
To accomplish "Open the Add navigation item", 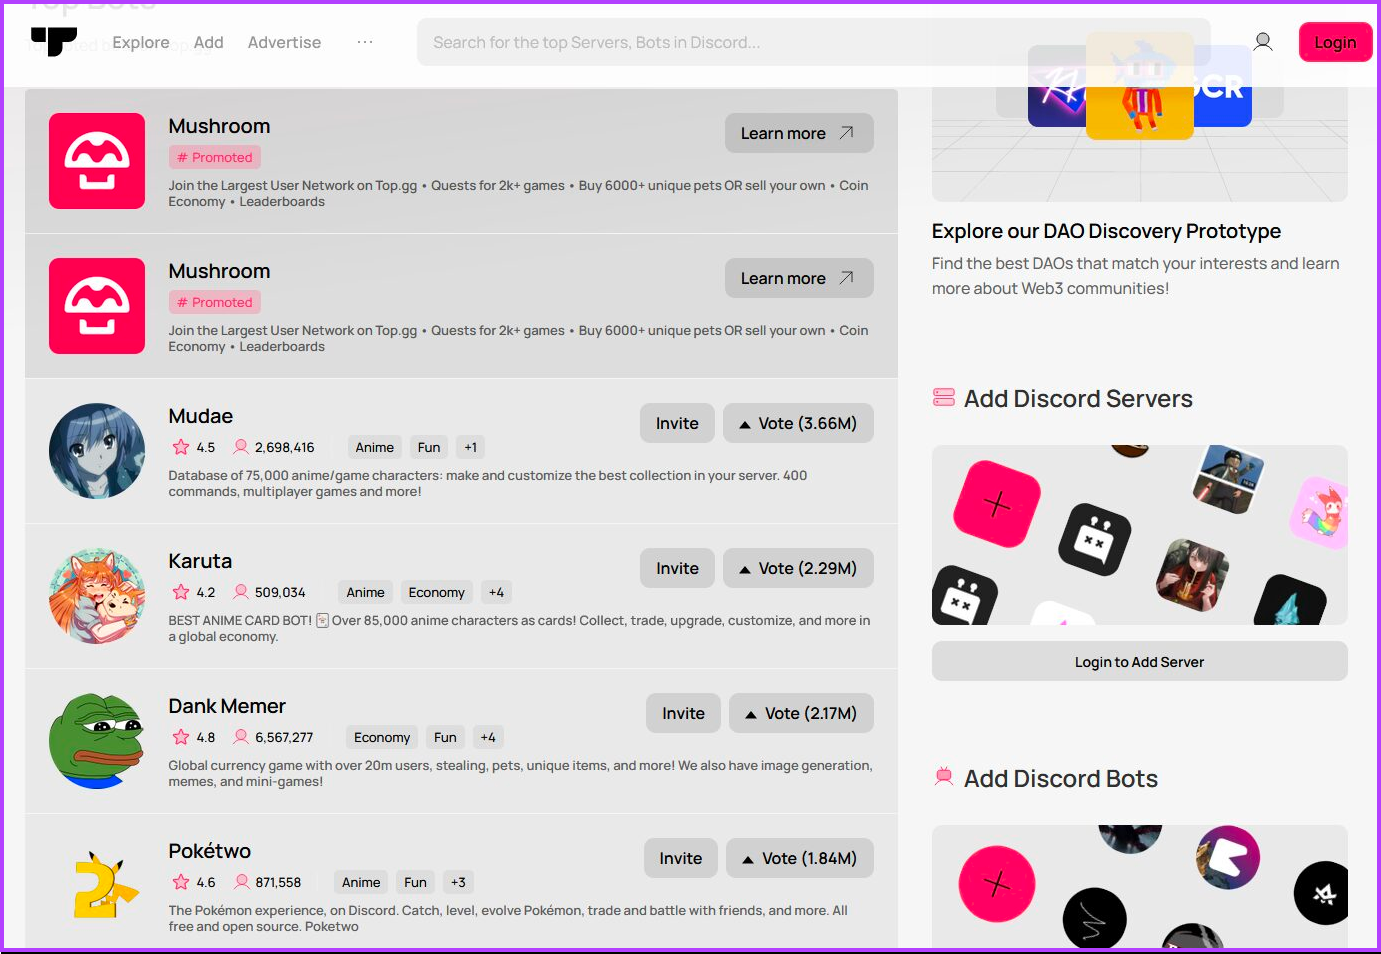I will [208, 42].
